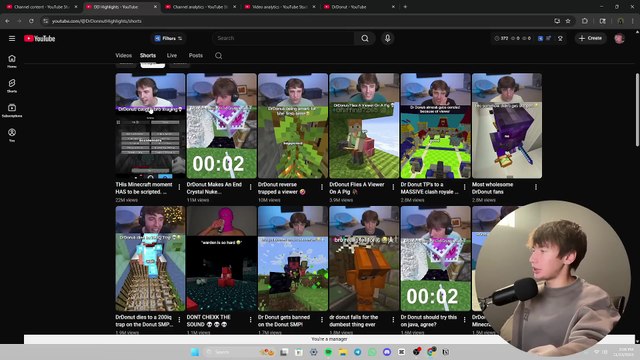Activate voice search microphone
The image size is (640, 360).
click(x=387, y=38)
